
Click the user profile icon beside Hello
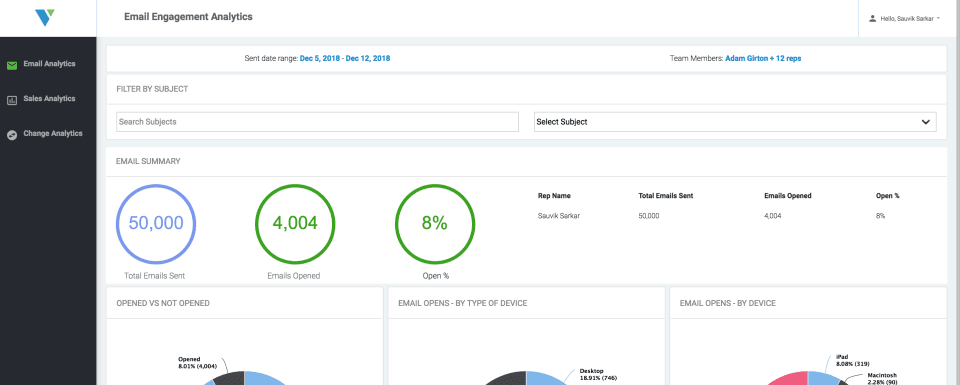[872, 19]
